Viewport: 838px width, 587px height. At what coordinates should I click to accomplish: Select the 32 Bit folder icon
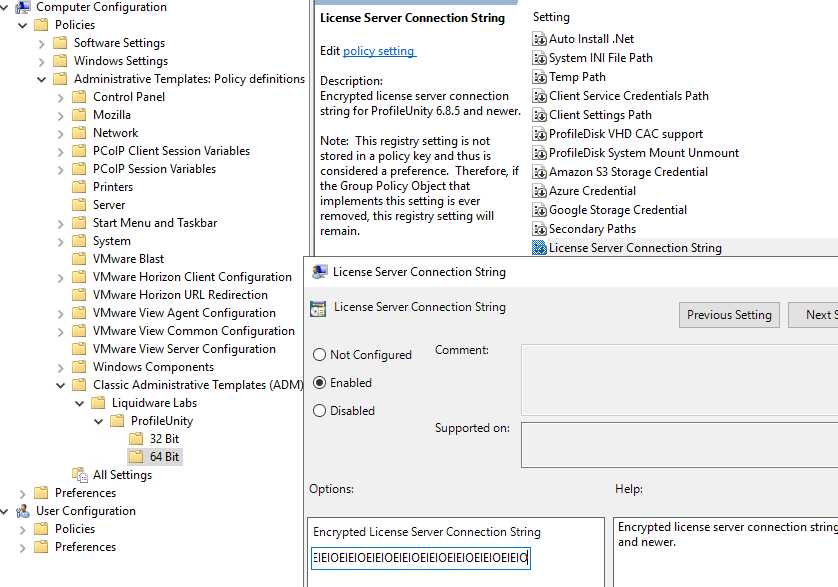click(x=136, y=439)
